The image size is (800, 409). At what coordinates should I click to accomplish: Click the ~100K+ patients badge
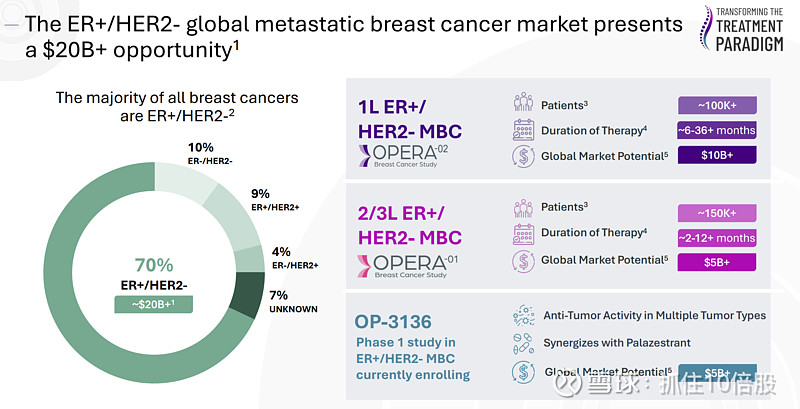point(716,105)
